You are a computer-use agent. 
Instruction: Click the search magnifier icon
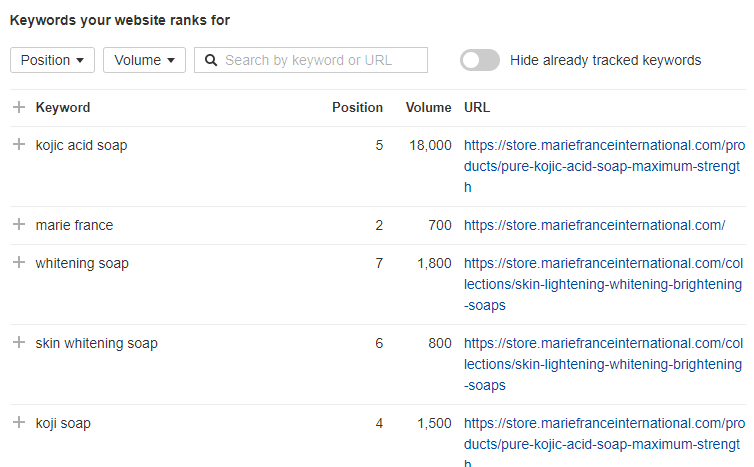pyautogui.click(x=211, y=60)
